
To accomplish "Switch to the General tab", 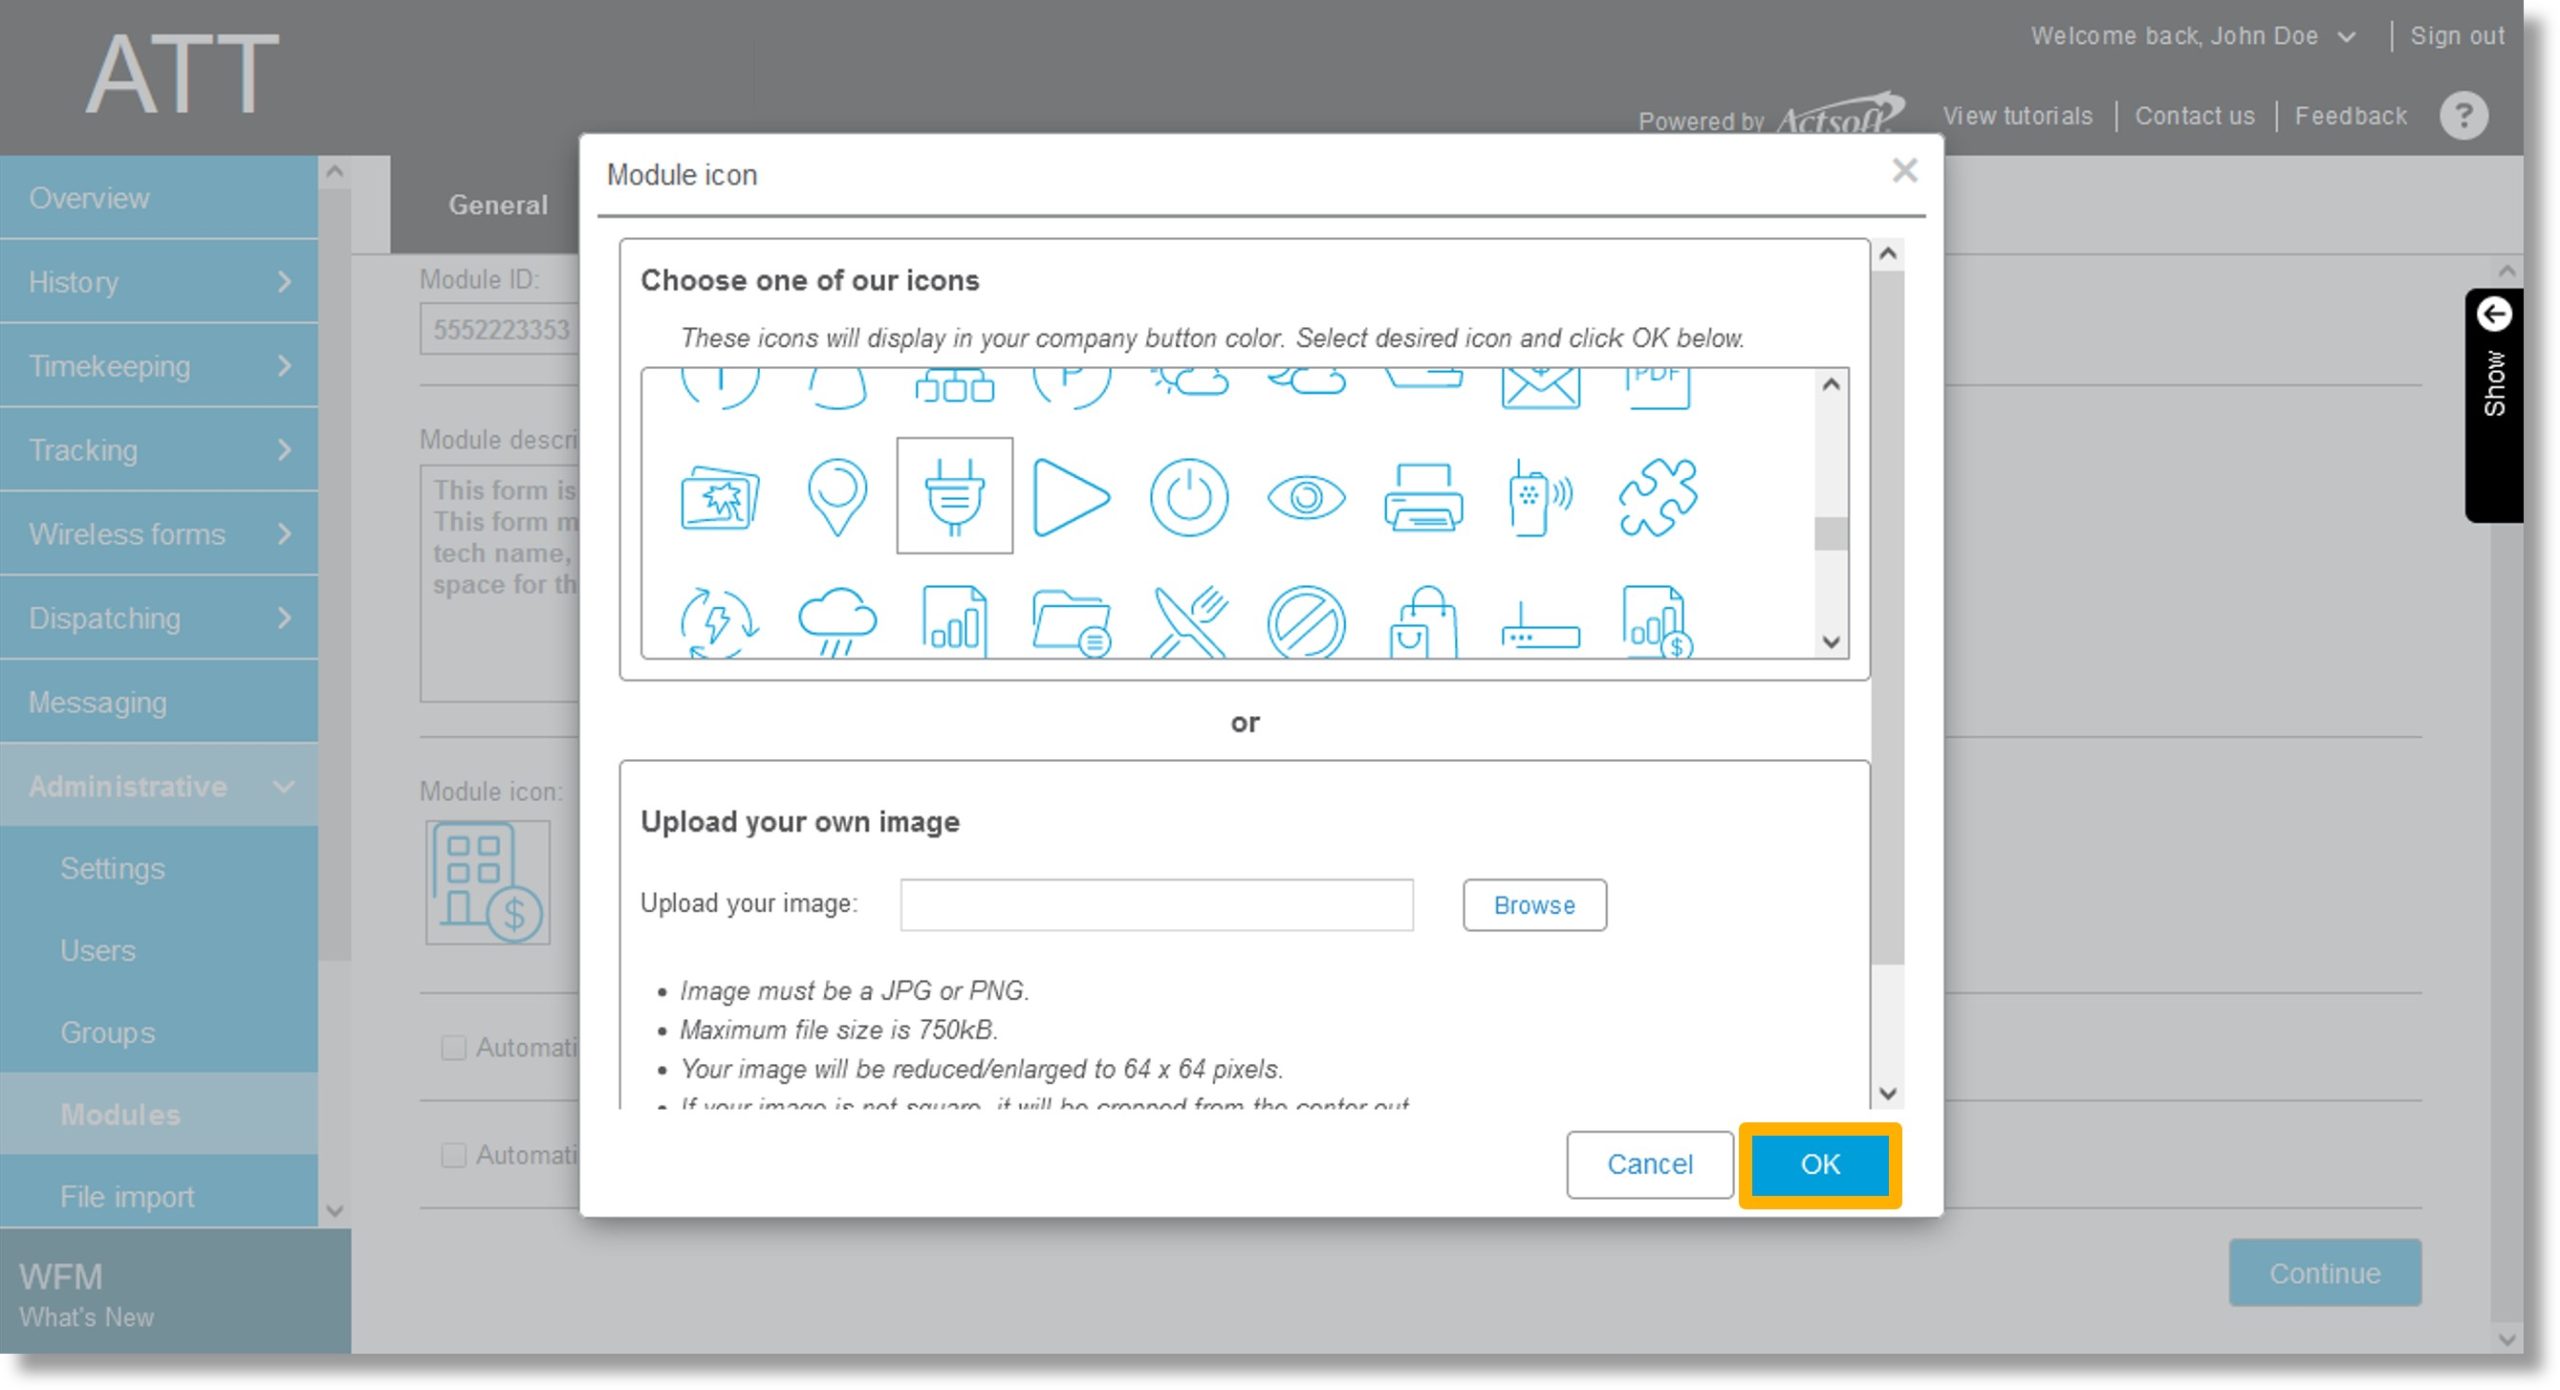I will point(497,205).
